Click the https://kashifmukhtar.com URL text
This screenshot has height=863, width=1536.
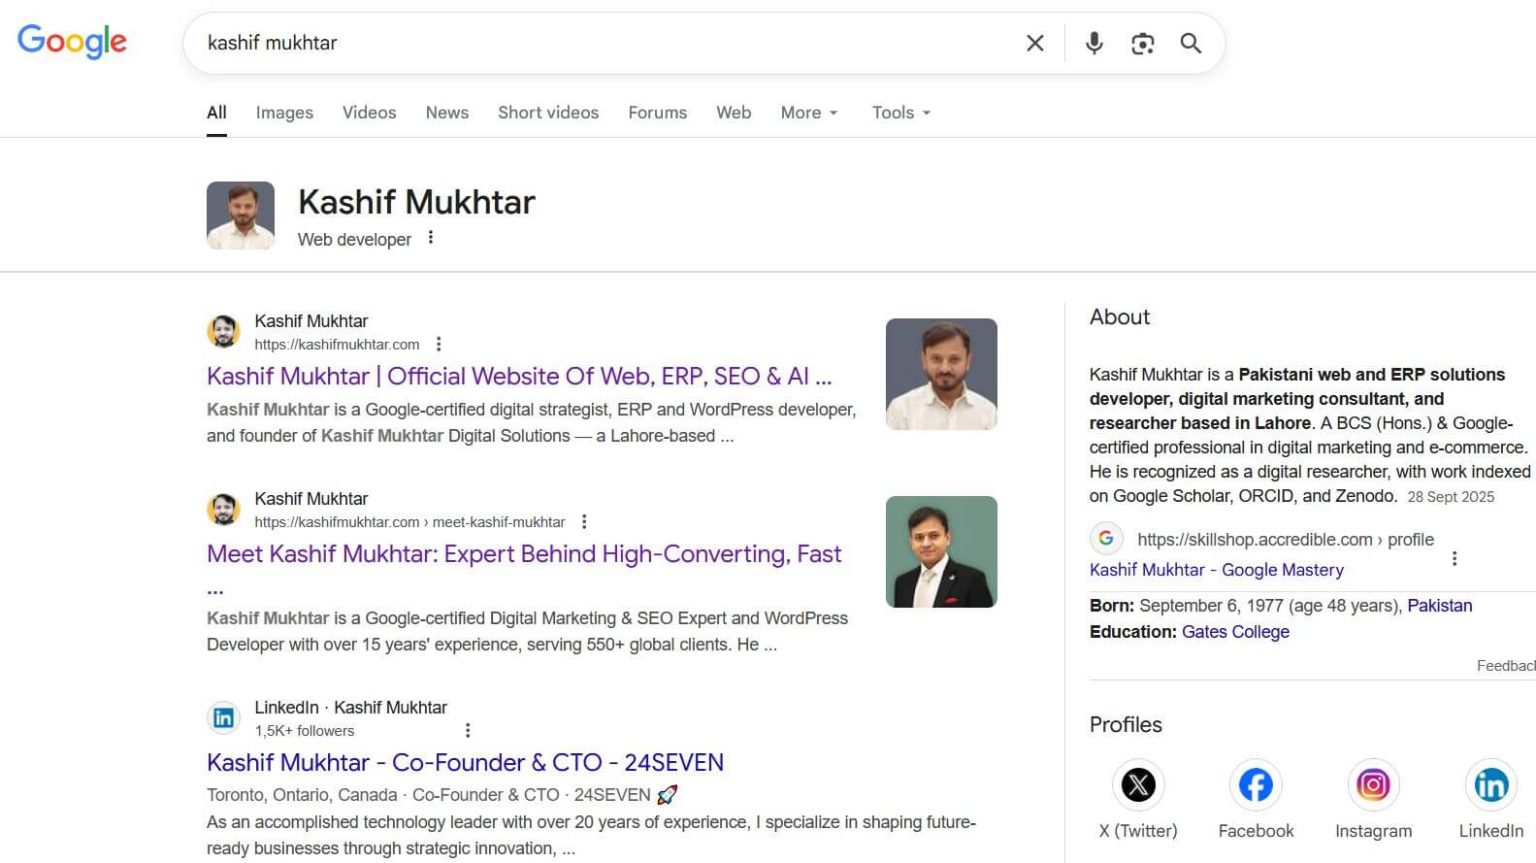click(x=337, y=345)
